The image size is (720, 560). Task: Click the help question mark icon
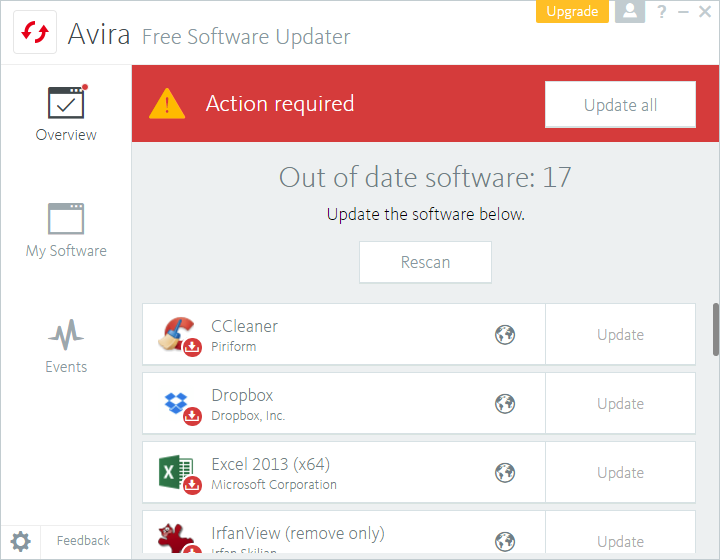point(661,12)
